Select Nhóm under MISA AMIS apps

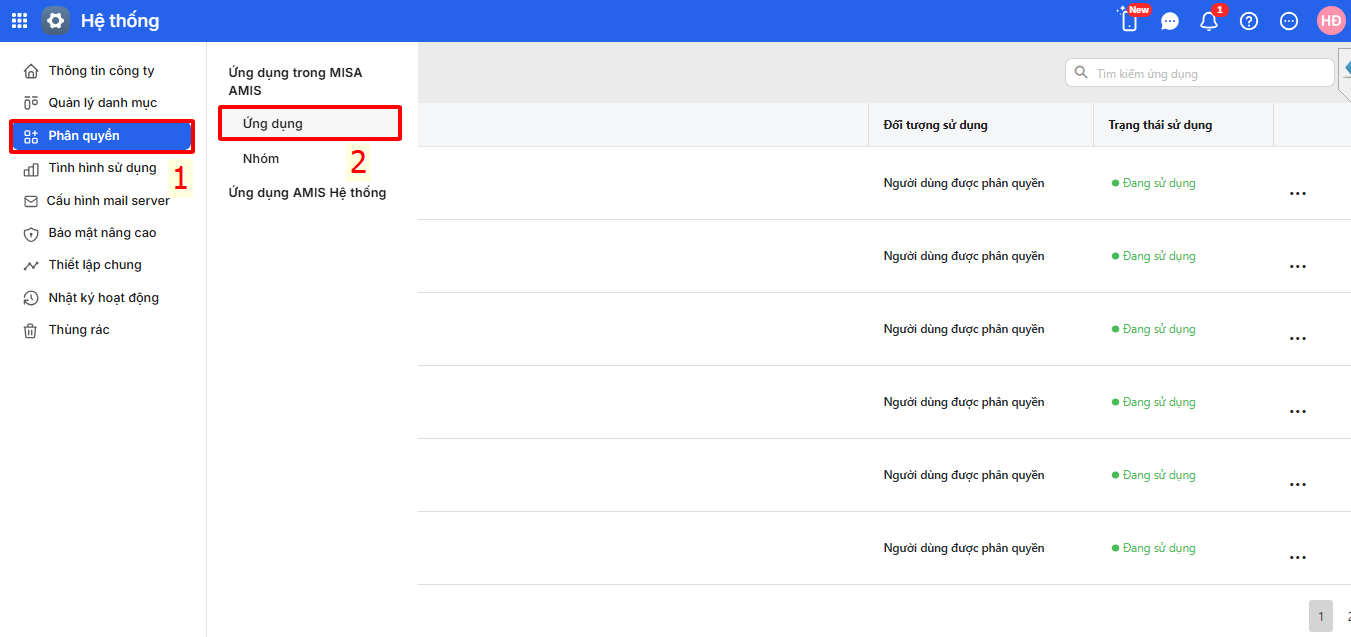[x=261, y=159]
